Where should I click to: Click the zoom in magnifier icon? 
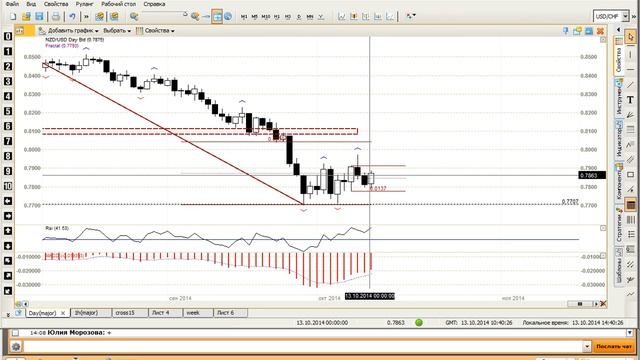(x=195, y=16)
